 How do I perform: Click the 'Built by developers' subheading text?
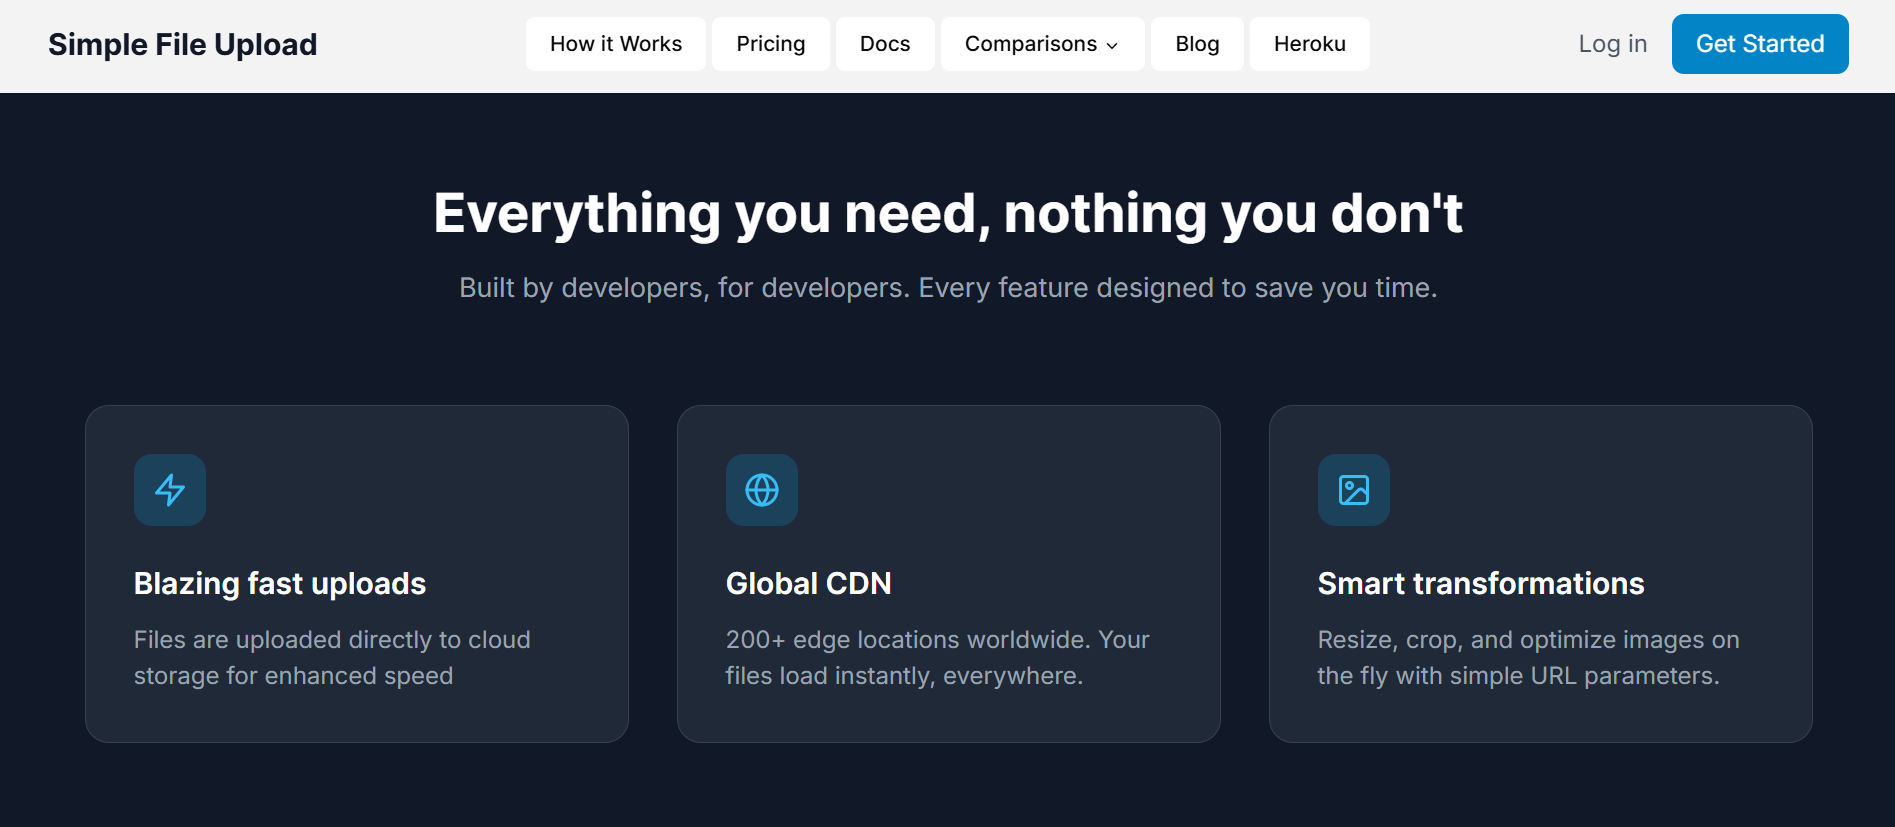tap(948, 288)
